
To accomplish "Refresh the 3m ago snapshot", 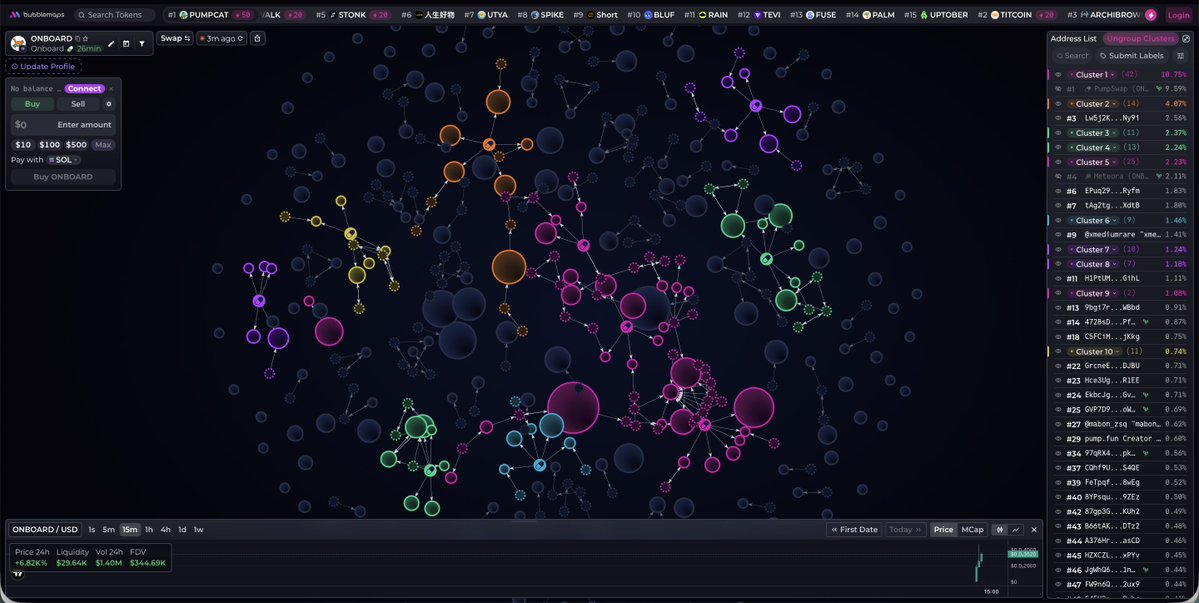I will tap(240, 38).
